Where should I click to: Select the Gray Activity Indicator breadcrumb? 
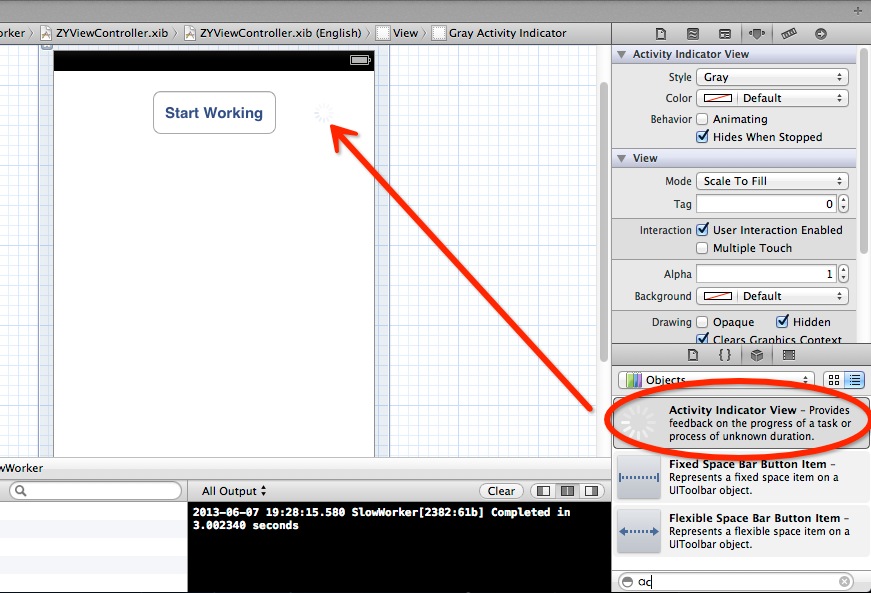click(x=506, y=33)
